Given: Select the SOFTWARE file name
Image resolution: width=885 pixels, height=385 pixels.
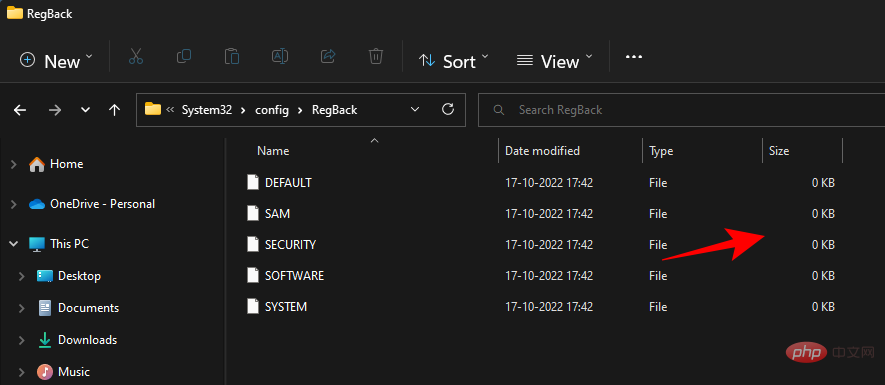Looking at the screenshot, I should [x=294, y=275].
